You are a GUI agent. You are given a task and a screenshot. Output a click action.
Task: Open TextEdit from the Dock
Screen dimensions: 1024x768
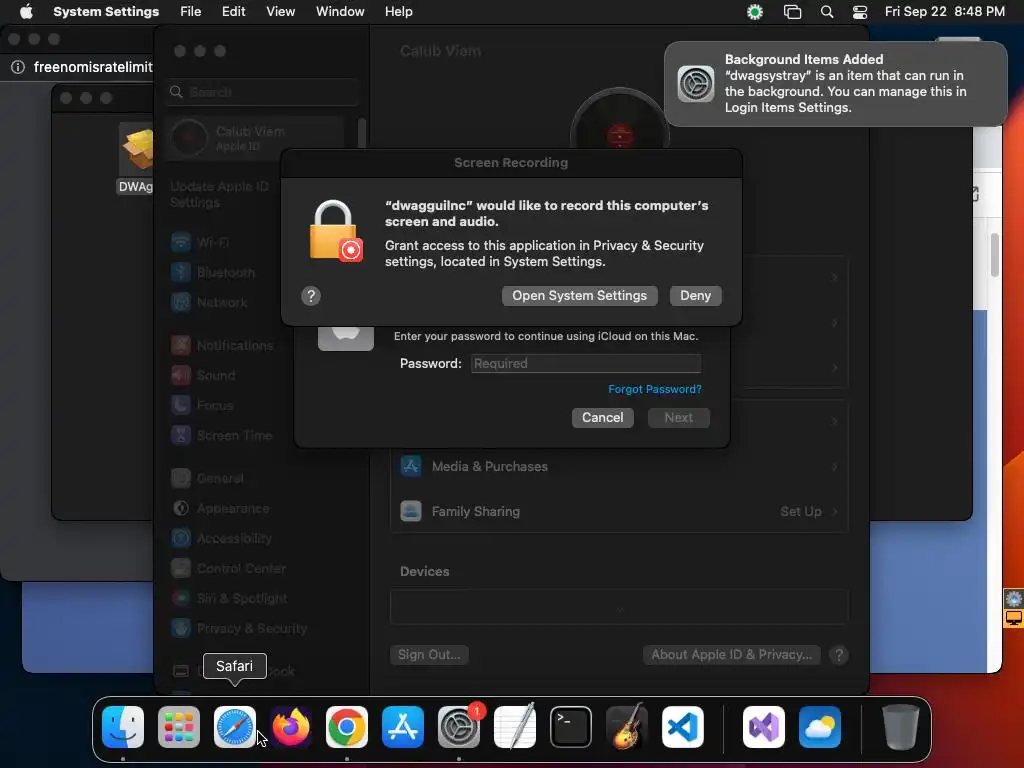point(515,727)
